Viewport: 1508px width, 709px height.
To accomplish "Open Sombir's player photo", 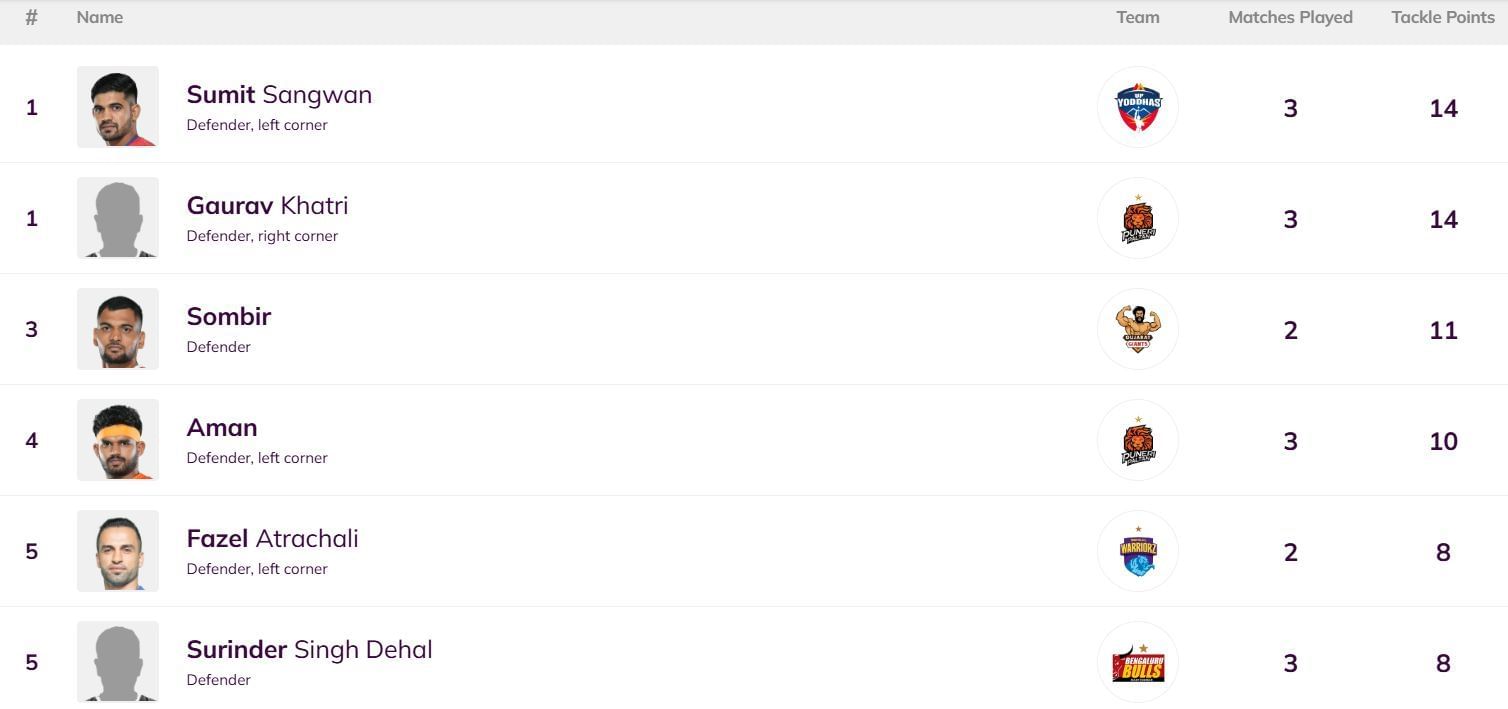I will pyautogui.click(x=118, y=329).
